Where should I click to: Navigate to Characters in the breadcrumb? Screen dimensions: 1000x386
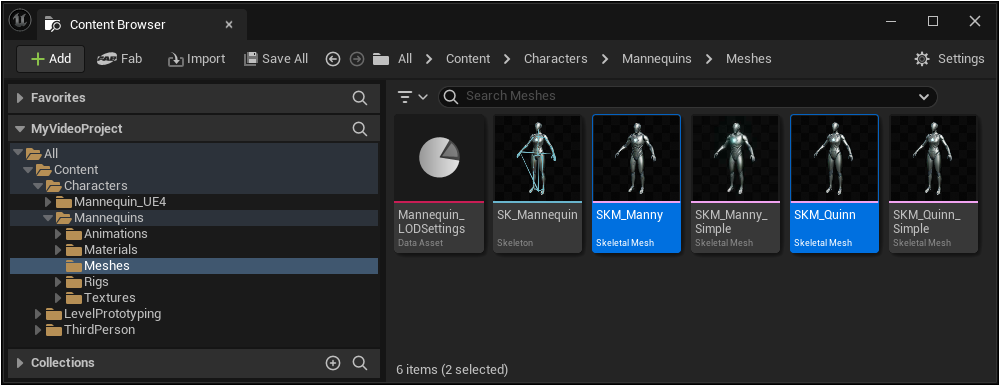[x=555, y=59]
